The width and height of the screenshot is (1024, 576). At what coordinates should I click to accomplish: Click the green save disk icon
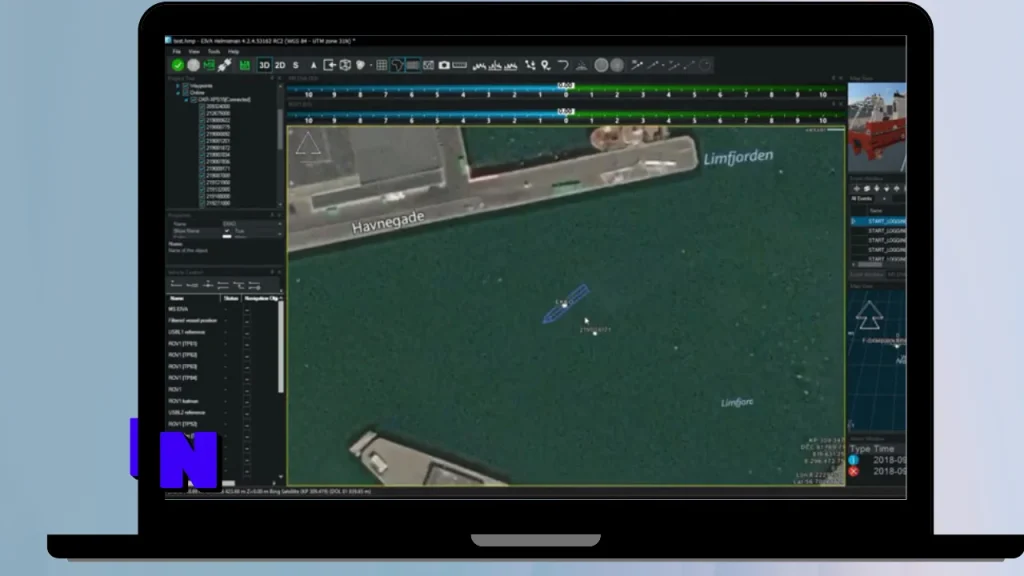245,65
